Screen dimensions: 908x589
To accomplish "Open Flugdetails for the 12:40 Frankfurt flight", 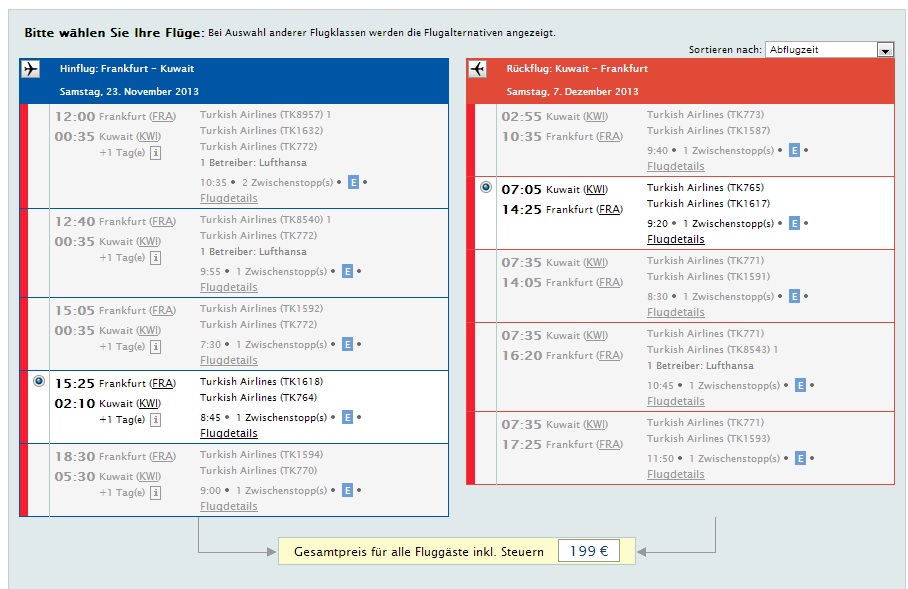I will click(229, 287).
